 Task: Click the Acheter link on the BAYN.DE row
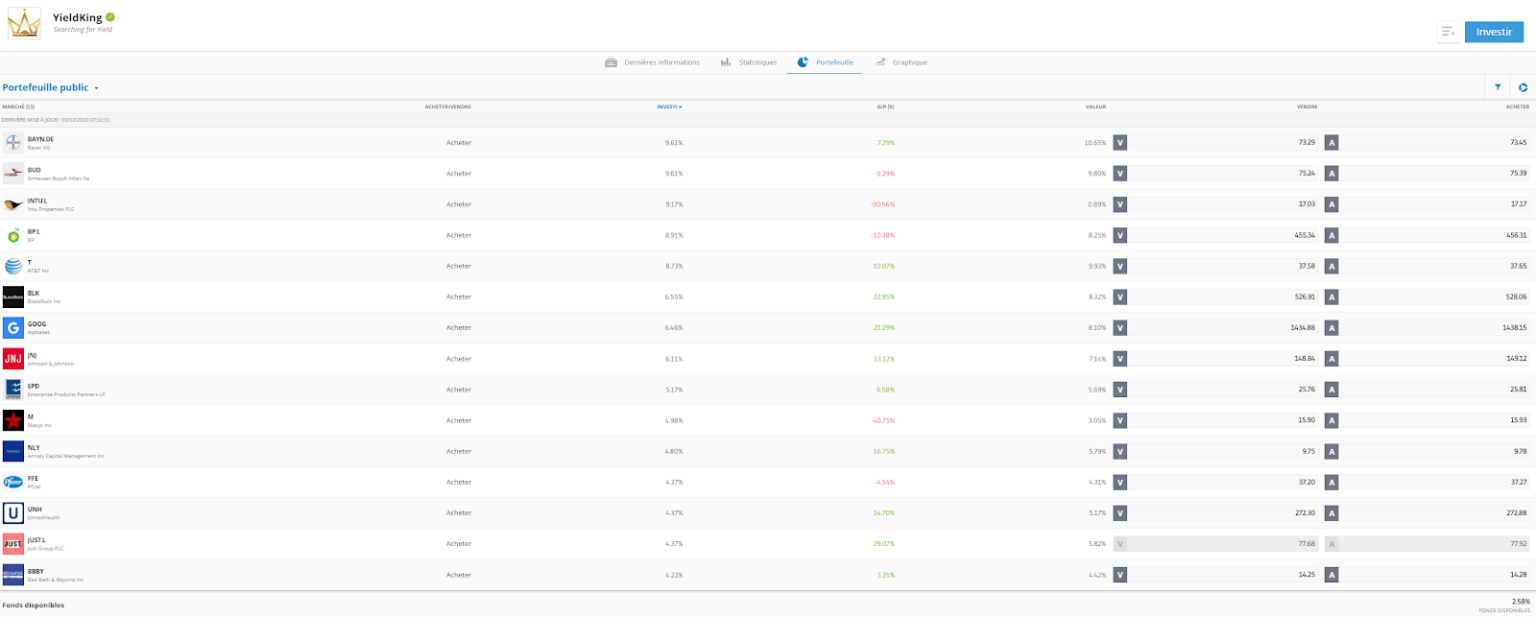pyautogui.click(x=458, y=142)
